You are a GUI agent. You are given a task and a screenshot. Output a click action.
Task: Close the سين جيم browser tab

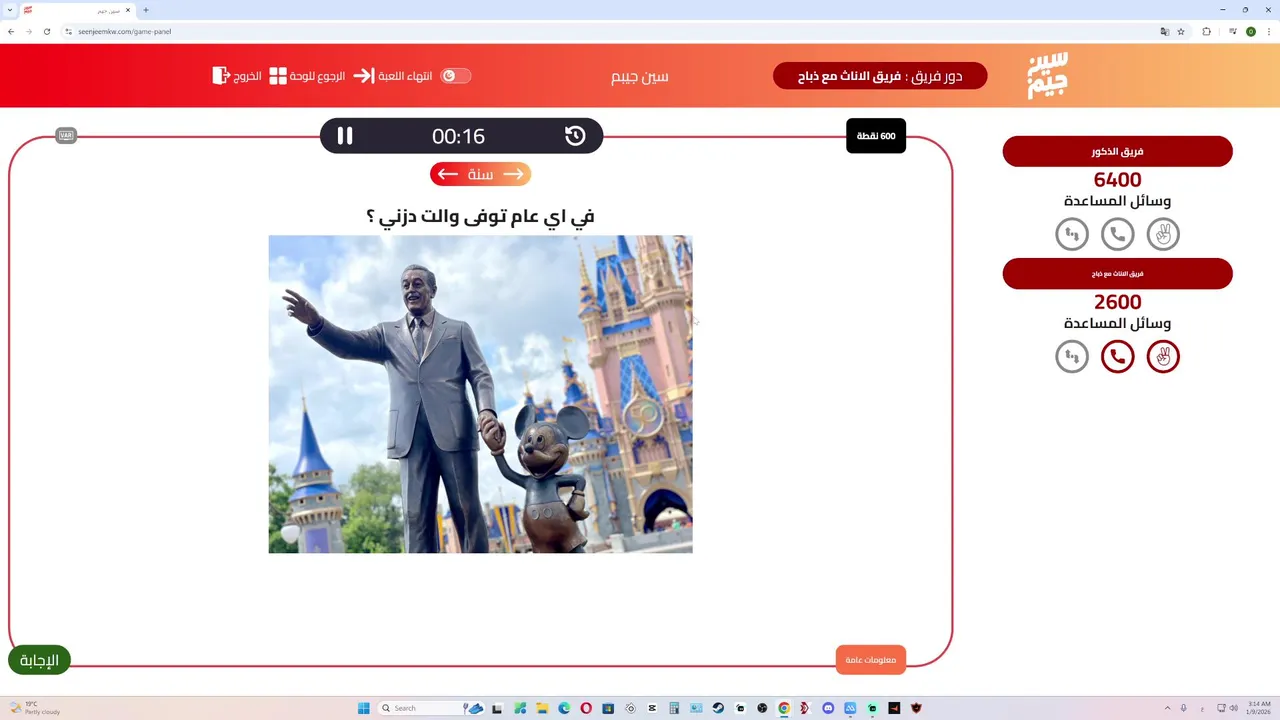(x=128, y=10)
